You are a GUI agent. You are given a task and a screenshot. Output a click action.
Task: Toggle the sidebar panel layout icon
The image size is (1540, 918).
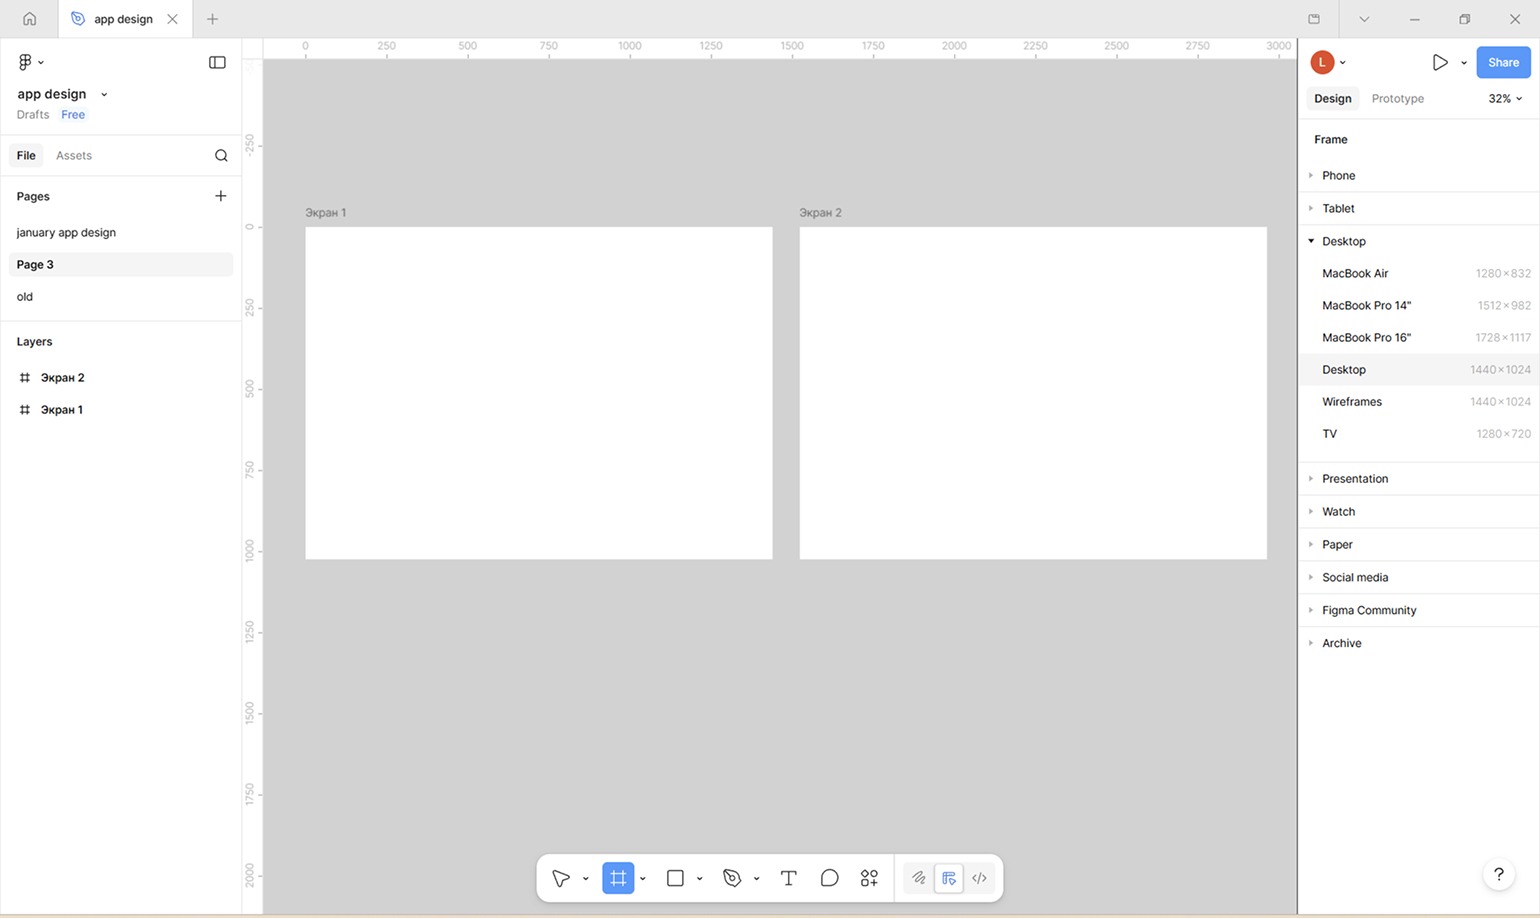tap(217, 62)
